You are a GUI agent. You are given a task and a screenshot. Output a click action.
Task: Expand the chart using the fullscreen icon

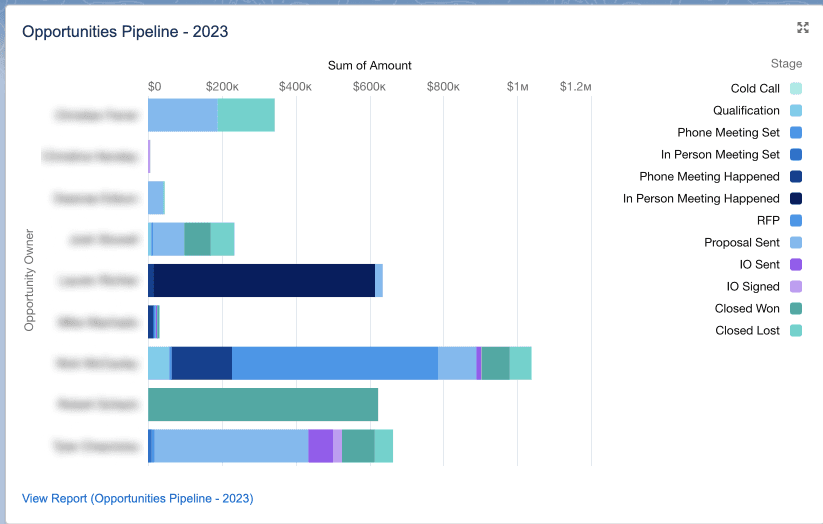(803, 28)
